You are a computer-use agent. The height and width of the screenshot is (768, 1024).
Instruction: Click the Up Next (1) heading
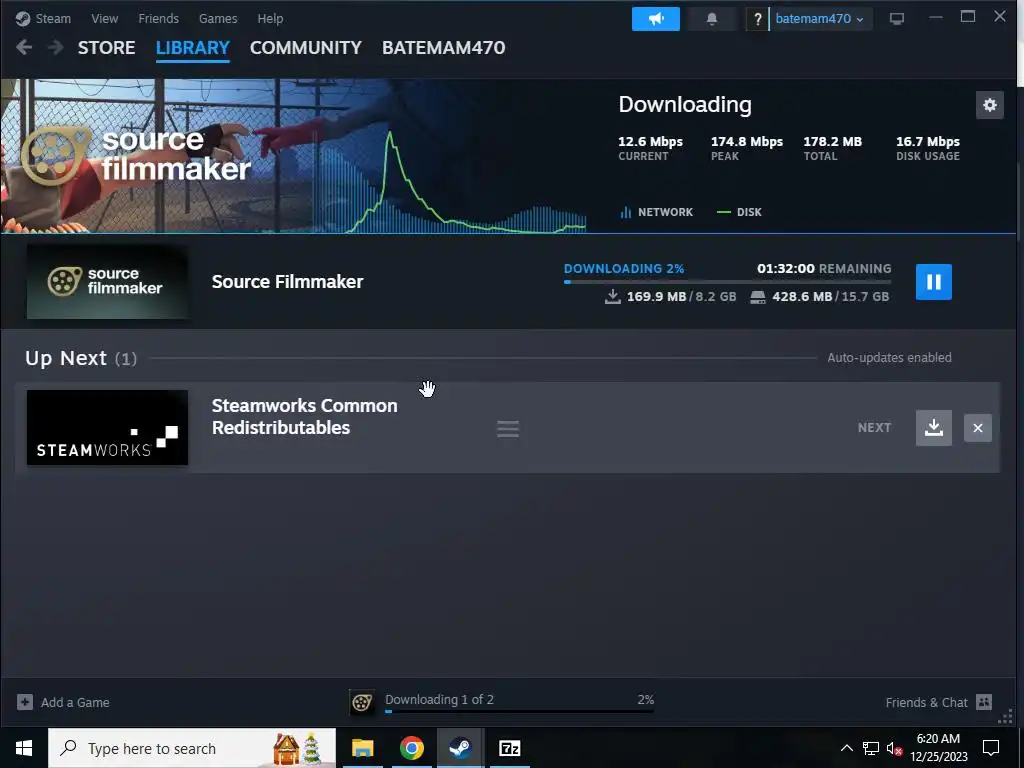pyautogui.click(x=81, y=359)
